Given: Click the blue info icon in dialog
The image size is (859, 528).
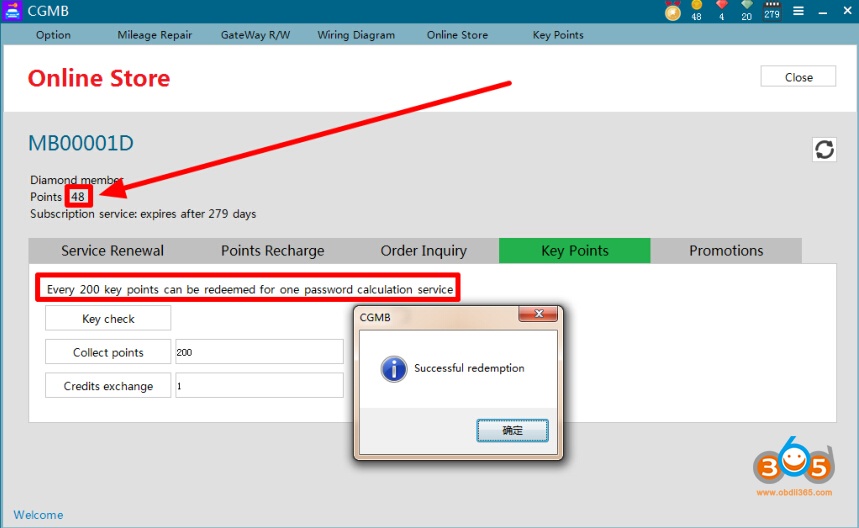Looking at the screenshot, I should click(x=394, y=369).
